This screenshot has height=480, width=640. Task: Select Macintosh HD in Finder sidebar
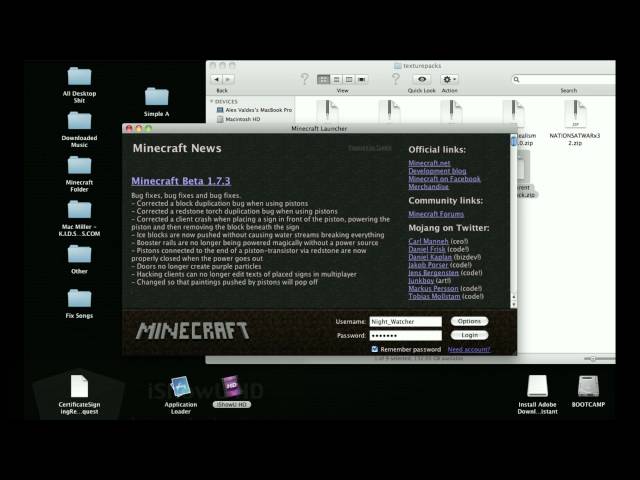pos(238,119)
